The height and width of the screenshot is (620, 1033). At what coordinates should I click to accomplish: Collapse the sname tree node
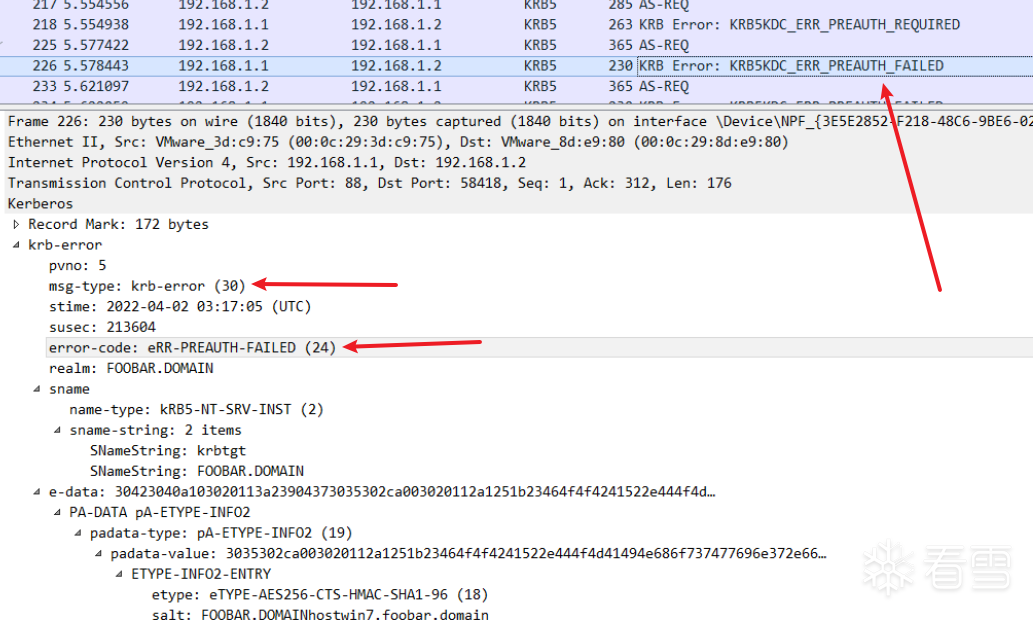coord(37,389)
